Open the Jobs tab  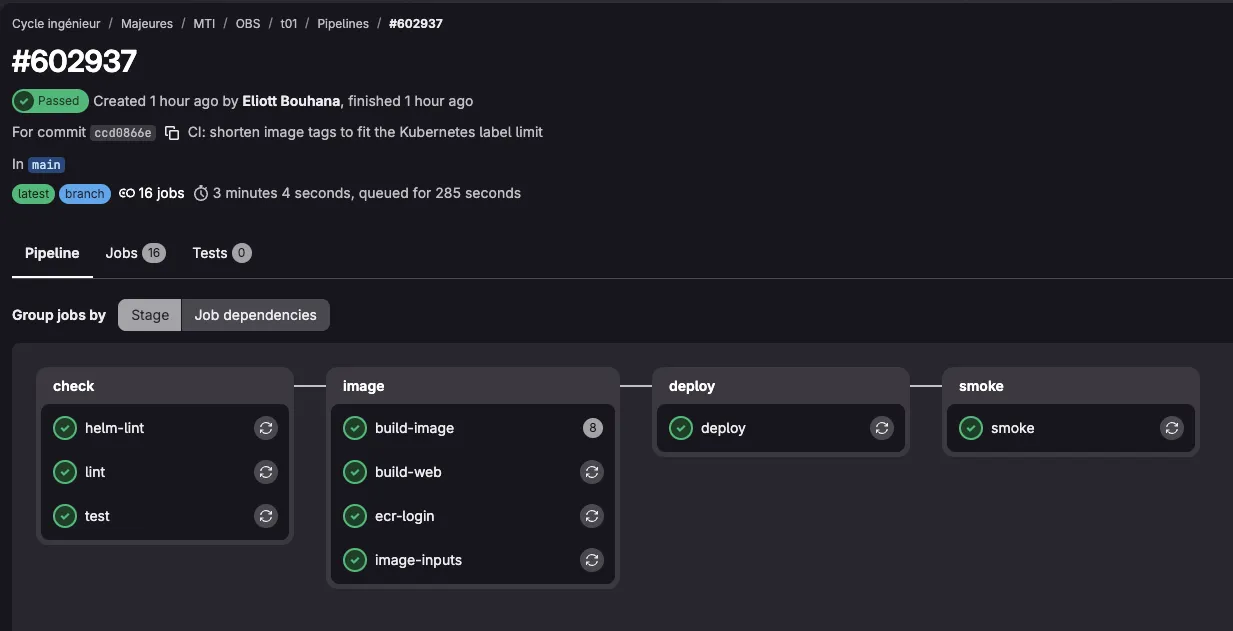pos(135,253)
